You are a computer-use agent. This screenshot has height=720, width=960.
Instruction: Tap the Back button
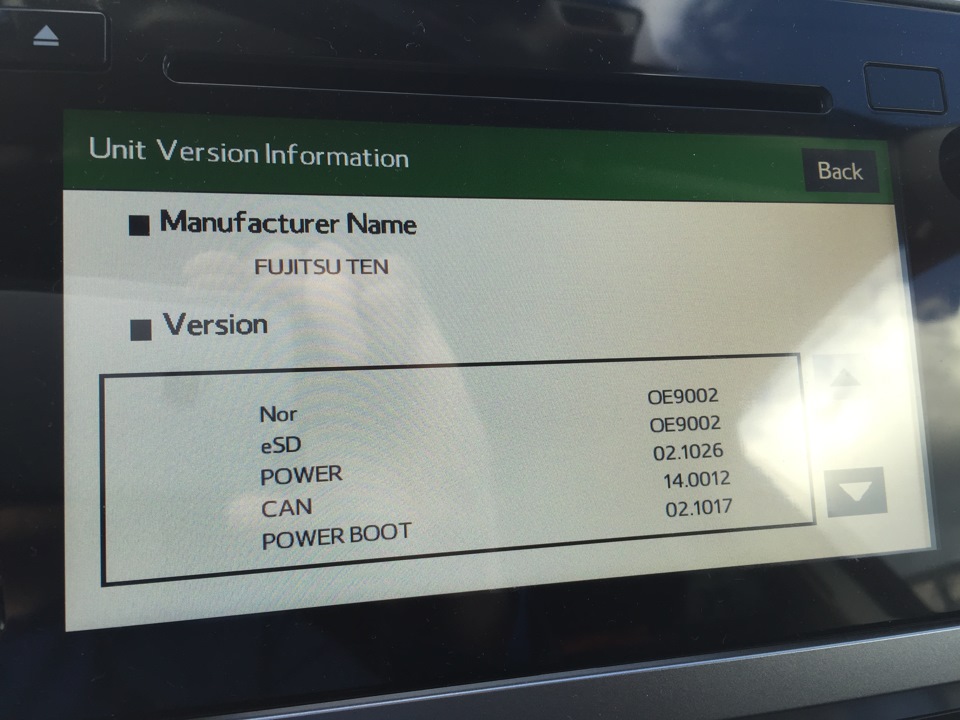pyautogui.click(x=840, y=171)
